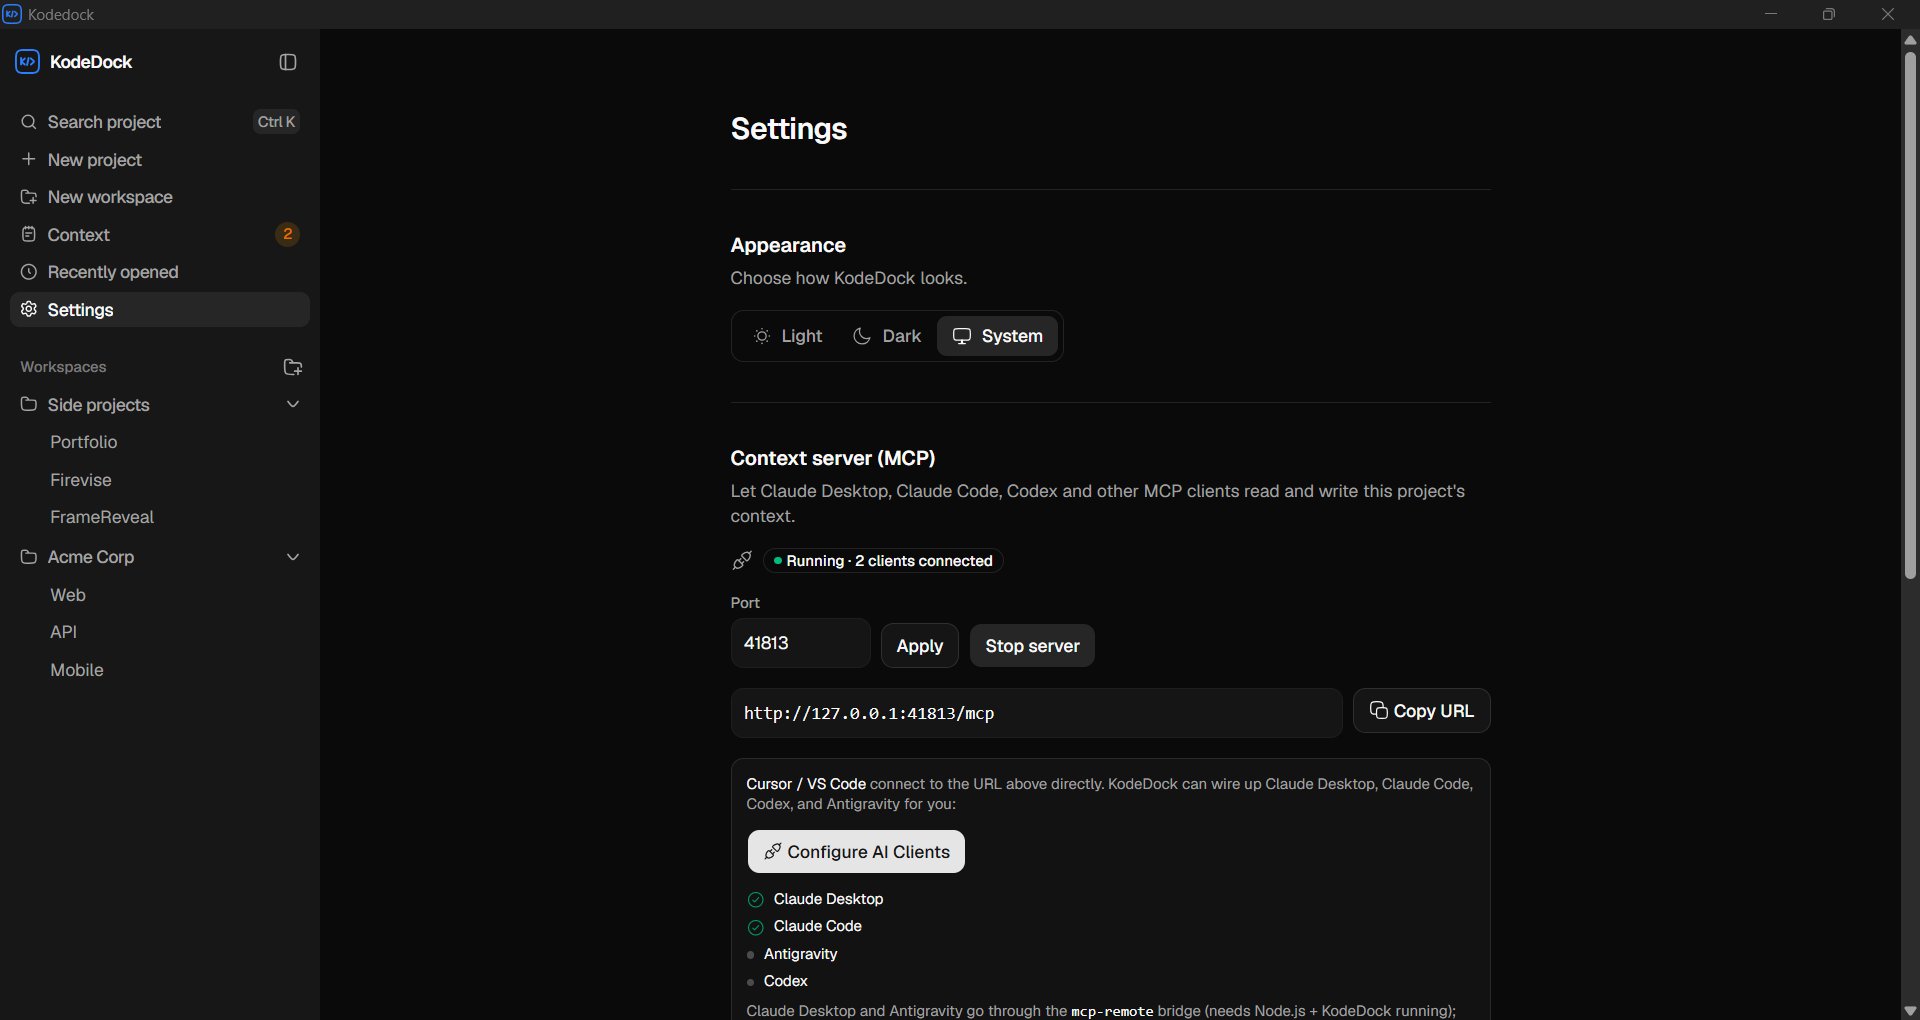Click the green check icon beside Claude Code
This screenshot has height=1020, width=1920.
[x=756, y=927]
